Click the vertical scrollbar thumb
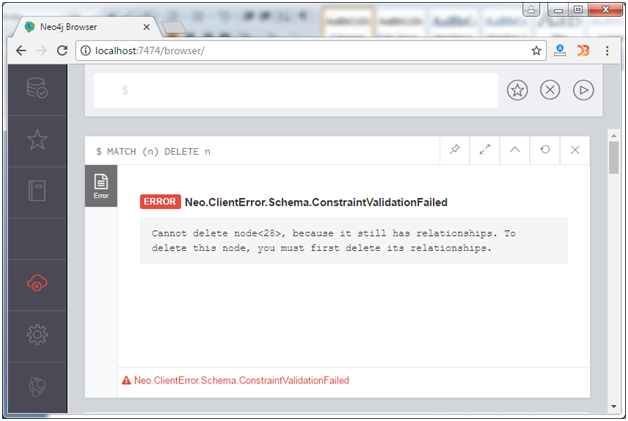This screenshot has height=421, width=628. pos(614,157)
